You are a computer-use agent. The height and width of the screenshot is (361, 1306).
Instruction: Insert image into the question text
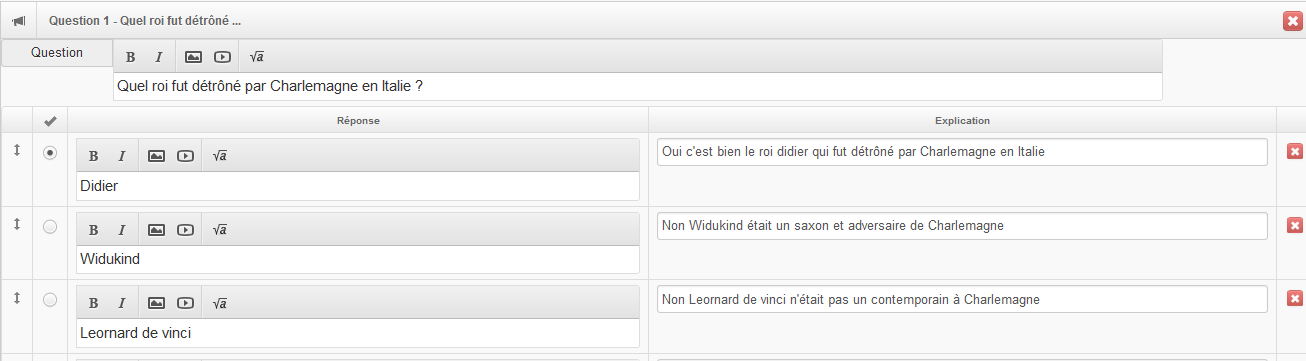[x=193, y=57]
